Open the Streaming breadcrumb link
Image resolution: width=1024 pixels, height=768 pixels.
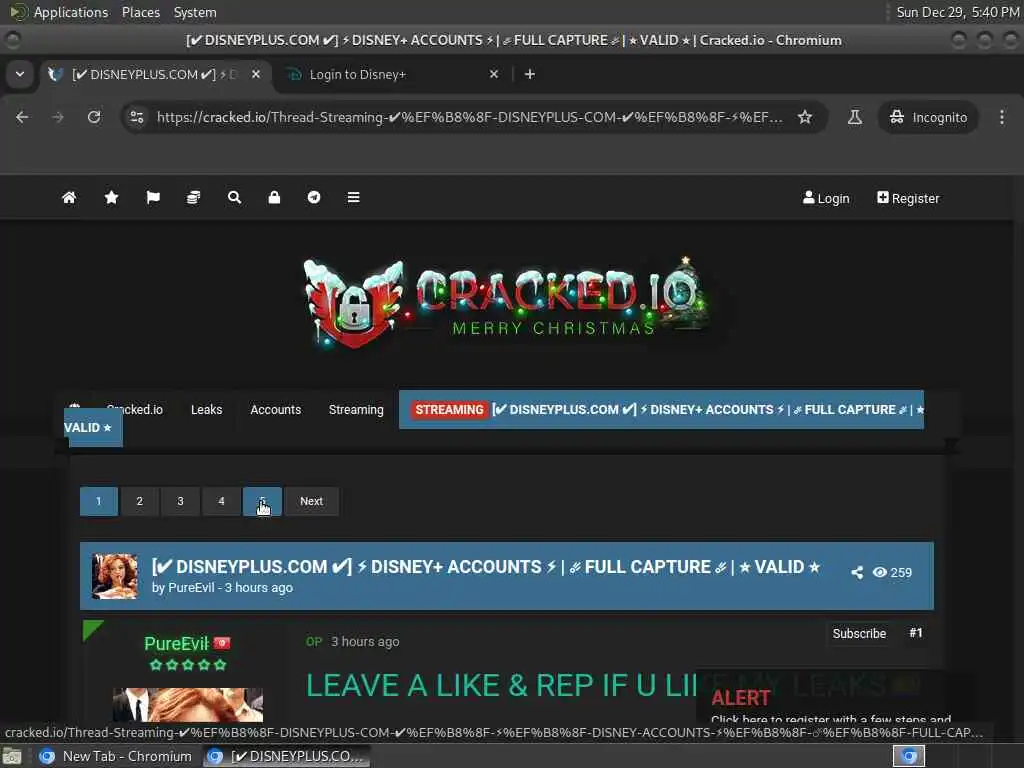tap(356, 409)
